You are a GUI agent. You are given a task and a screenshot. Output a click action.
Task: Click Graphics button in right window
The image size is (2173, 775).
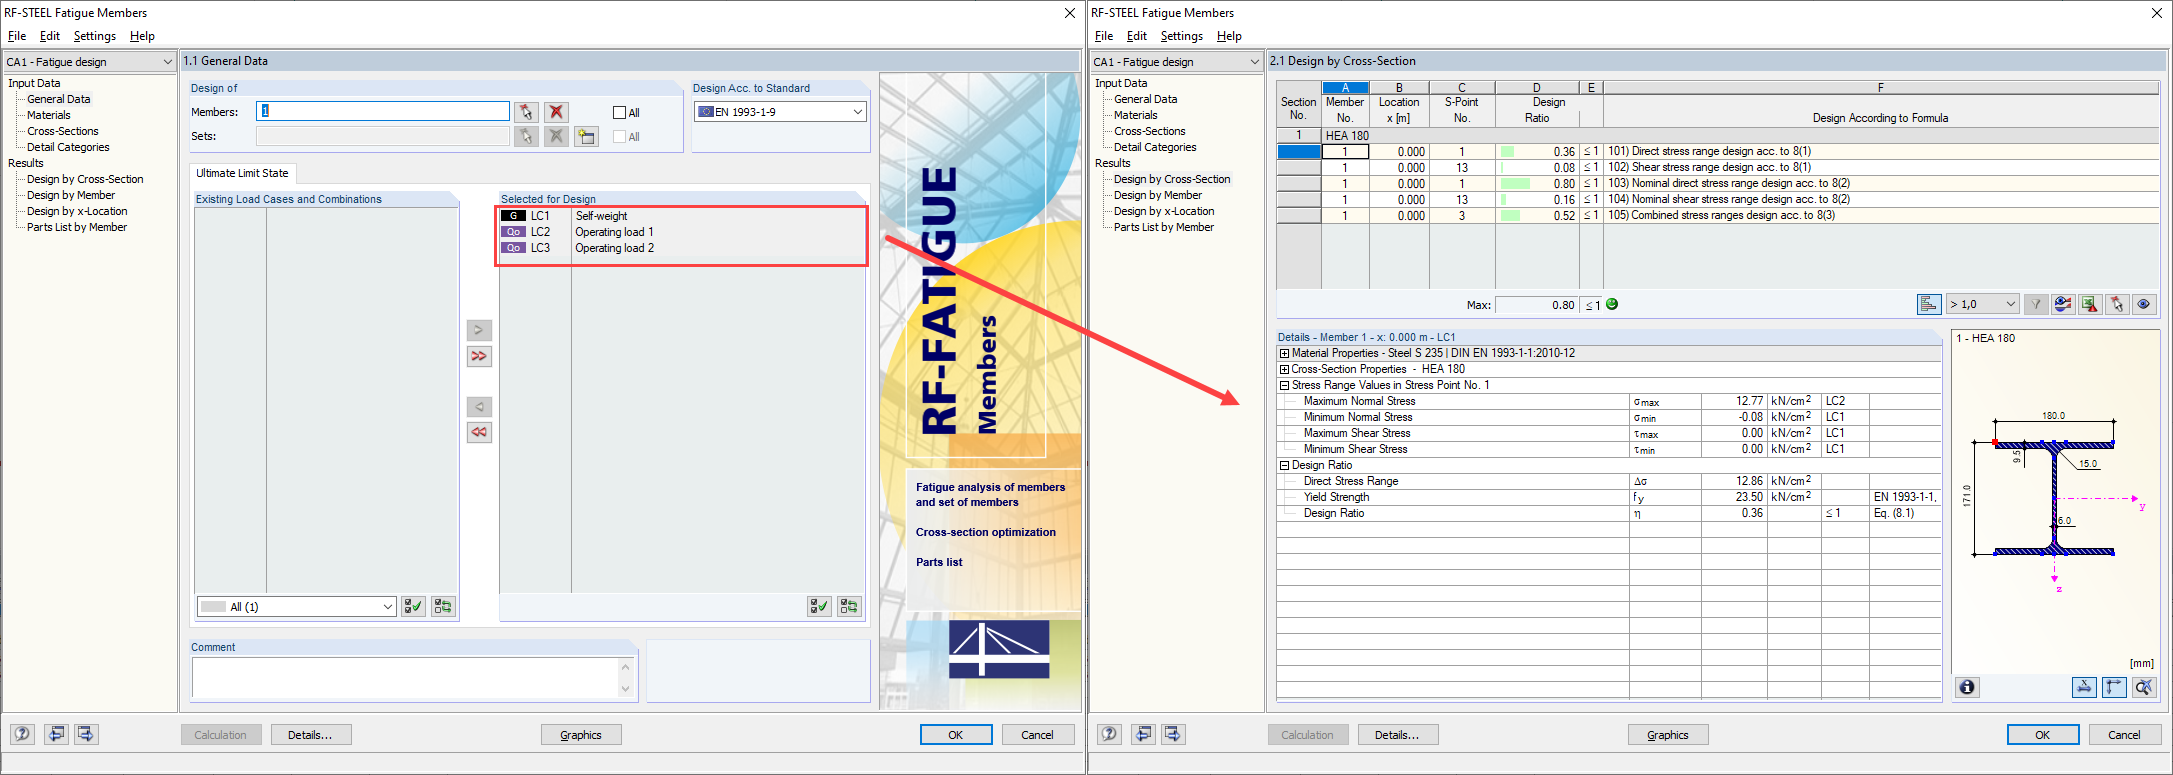click(x=1668, y=735)
